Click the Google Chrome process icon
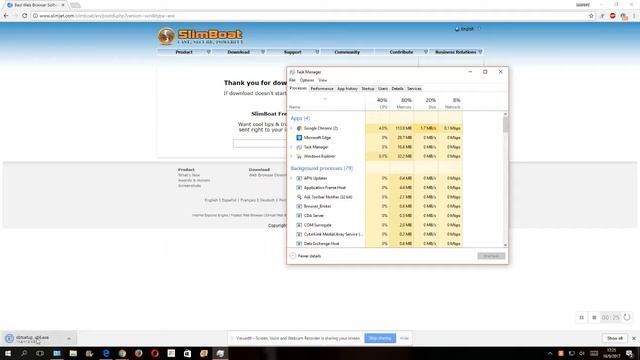640x360 pixels. point(299,128)
